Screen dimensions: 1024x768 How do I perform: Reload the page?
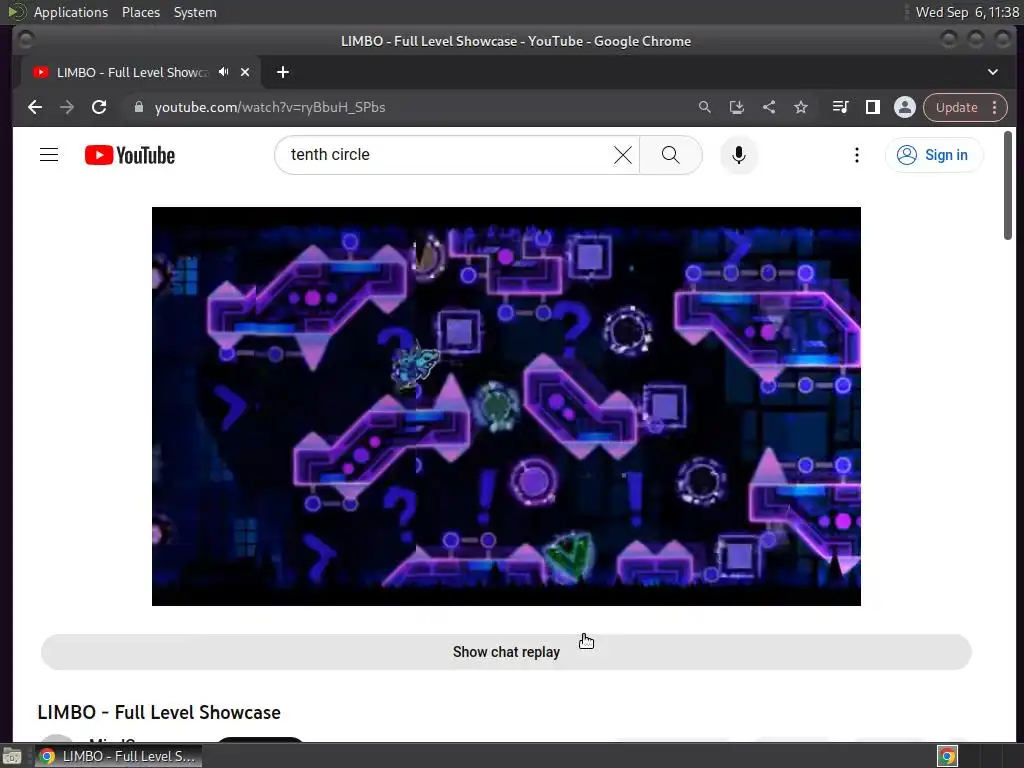[99, 107]
